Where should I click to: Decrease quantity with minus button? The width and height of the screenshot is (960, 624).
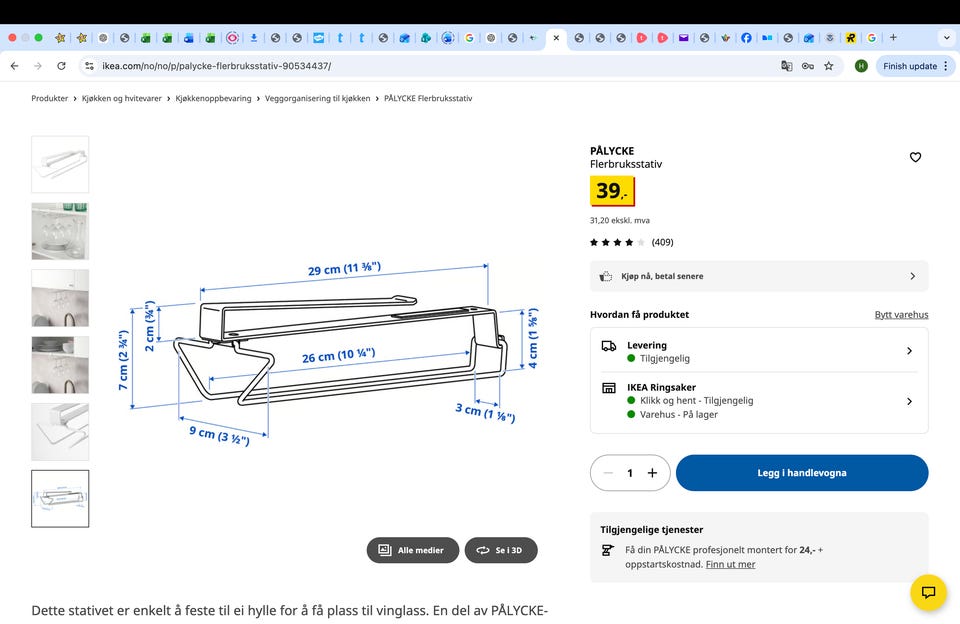pos(608,473)
